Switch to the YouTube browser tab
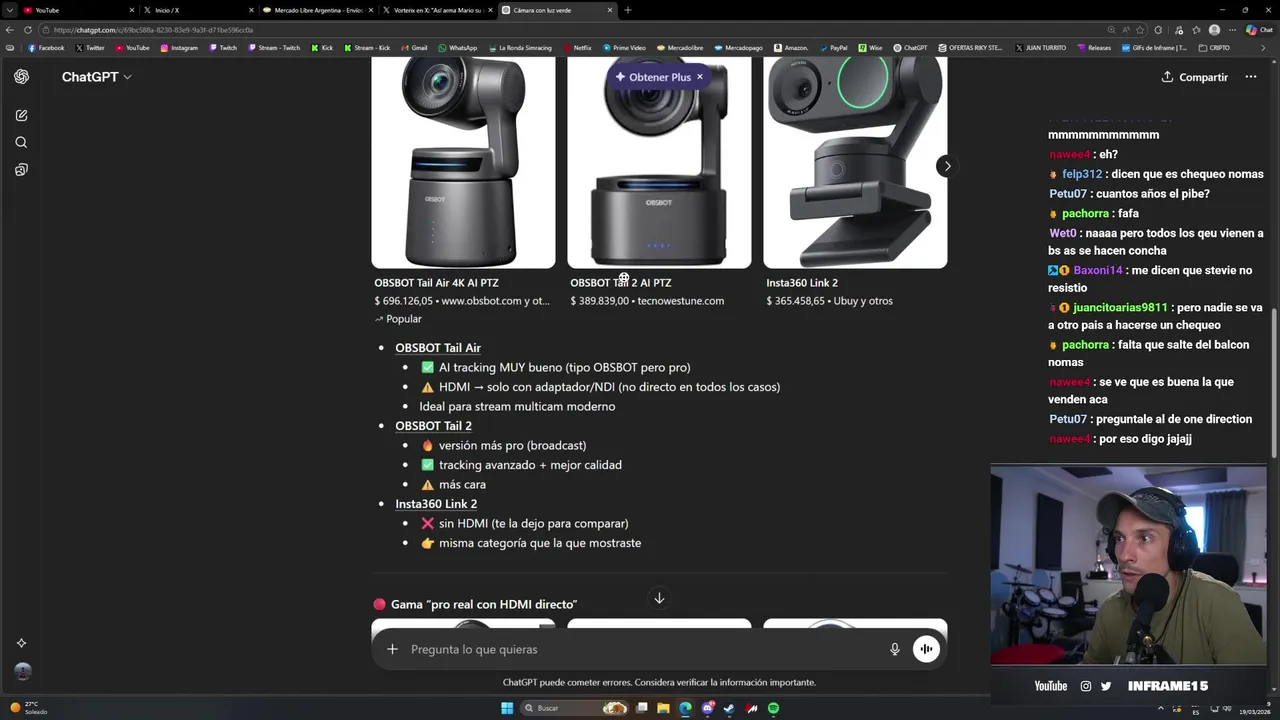This screenshot has height=720, width=1280. tap(78, 10)
